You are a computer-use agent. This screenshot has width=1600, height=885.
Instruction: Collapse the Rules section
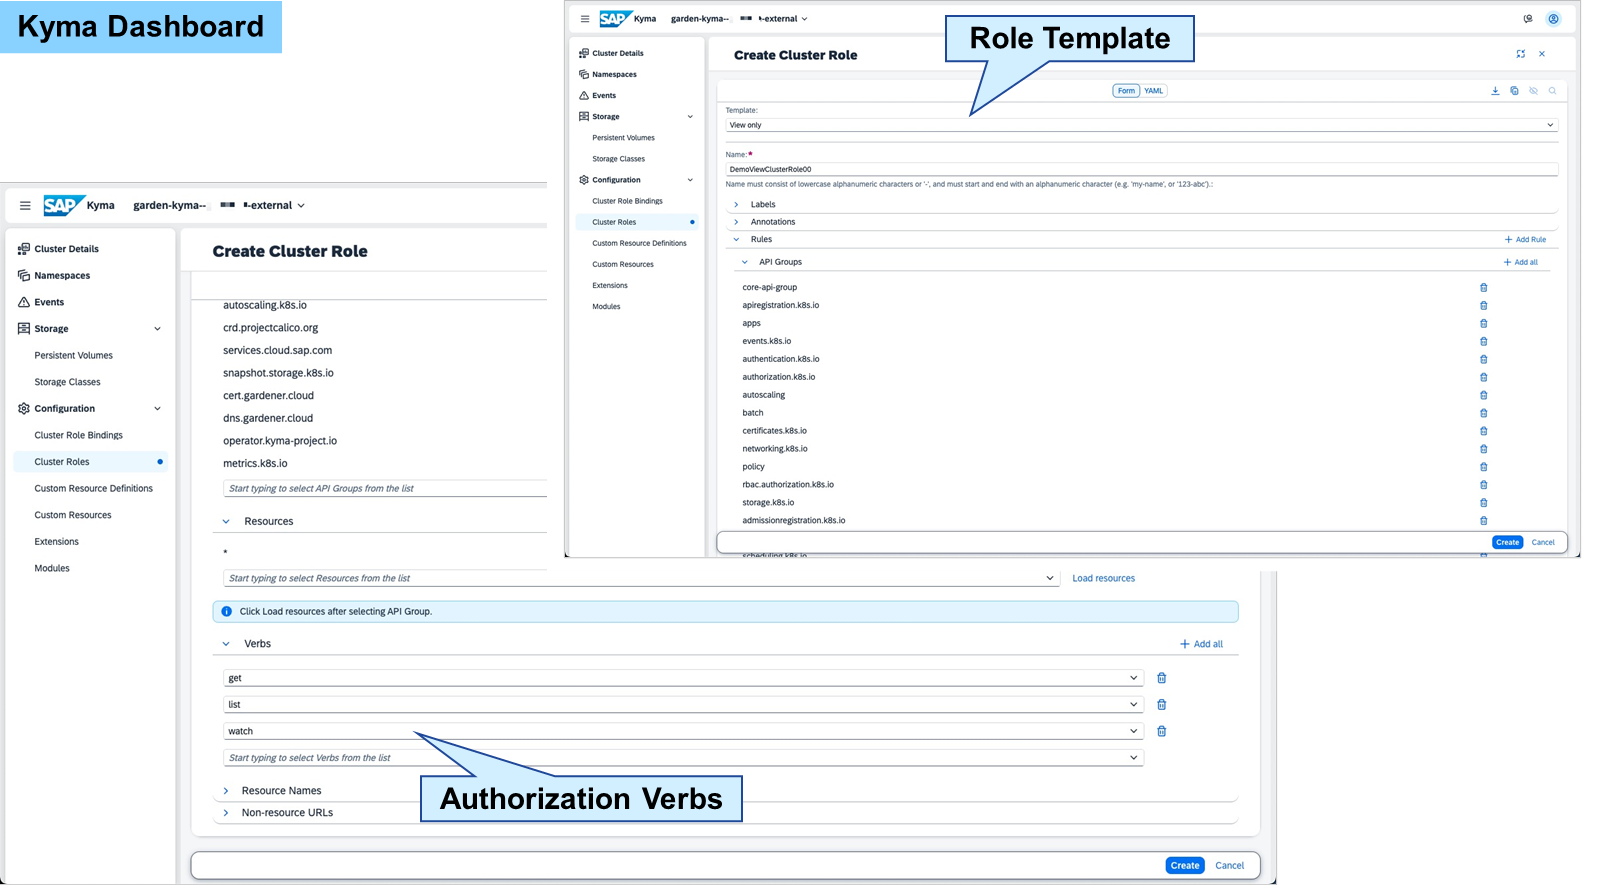pos(737,240)
